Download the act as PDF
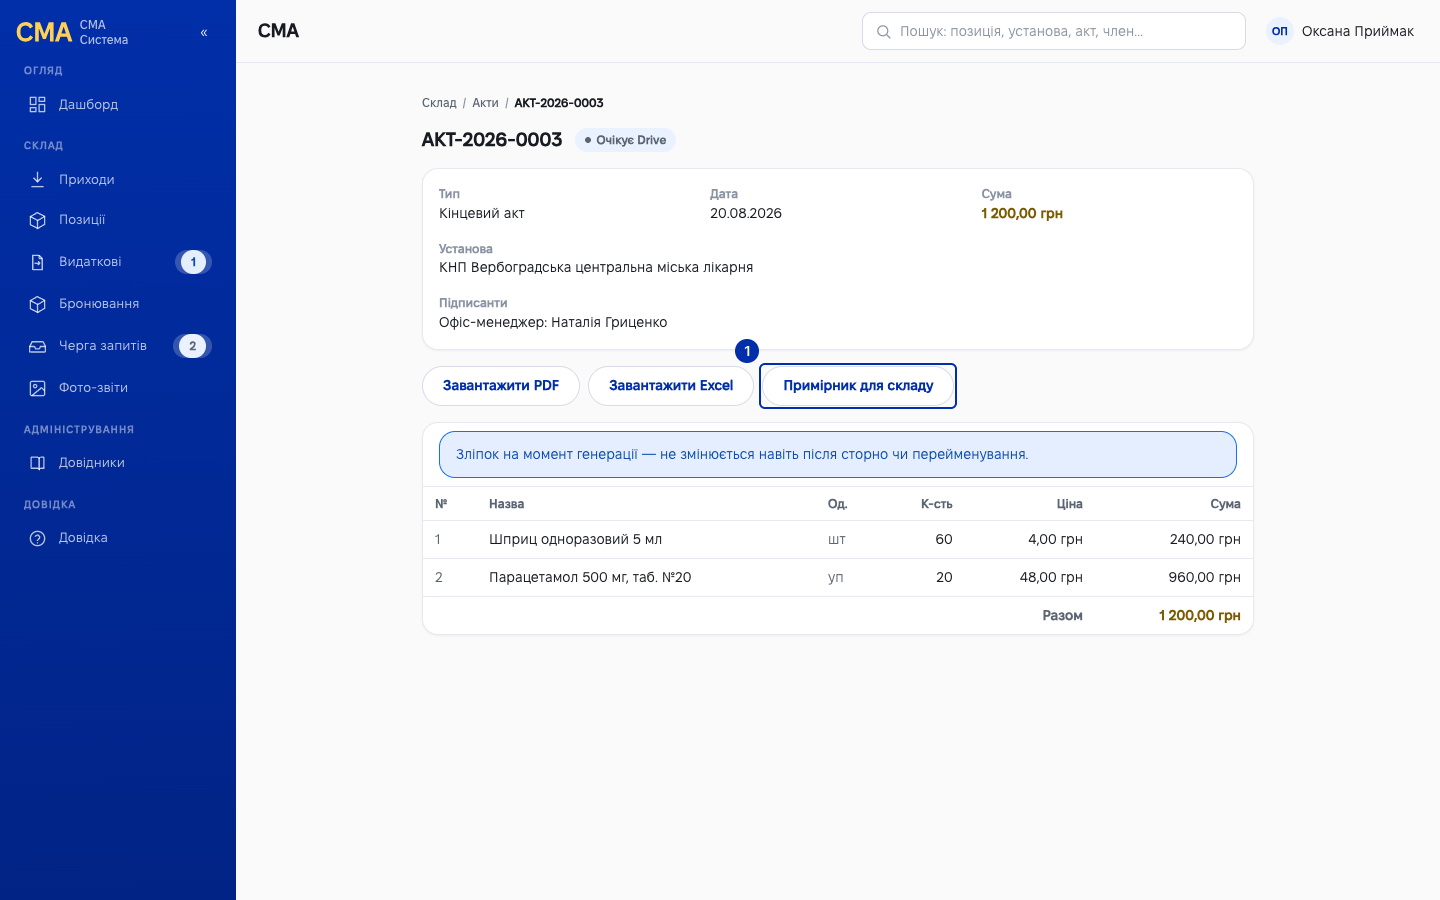This screenshot has height=900, width=1440. 501,386
